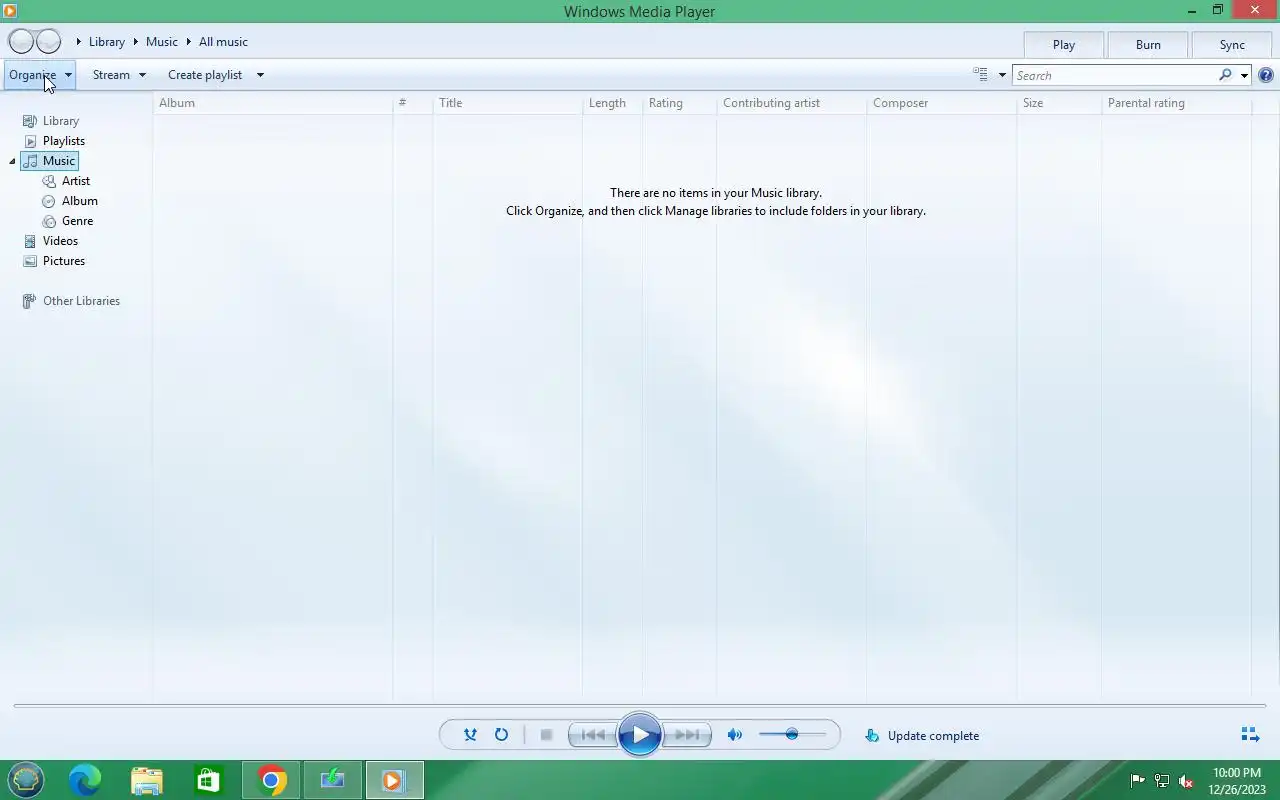The image size is (1280, 800).
Task: Open the View options dropdown arrow
Action: [x=1002, y=75]
